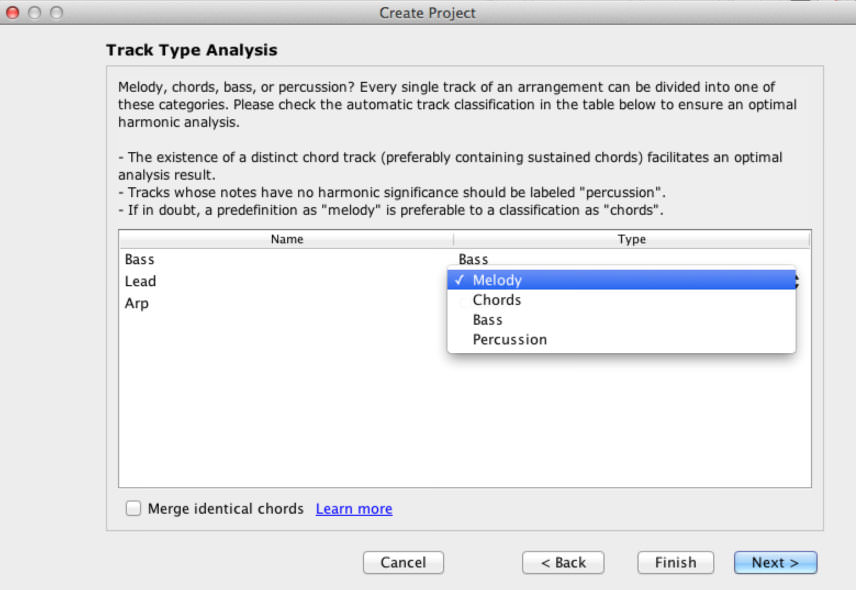Open the Learn more link
This screenshot has height=590, width=856.
(354, 509)
